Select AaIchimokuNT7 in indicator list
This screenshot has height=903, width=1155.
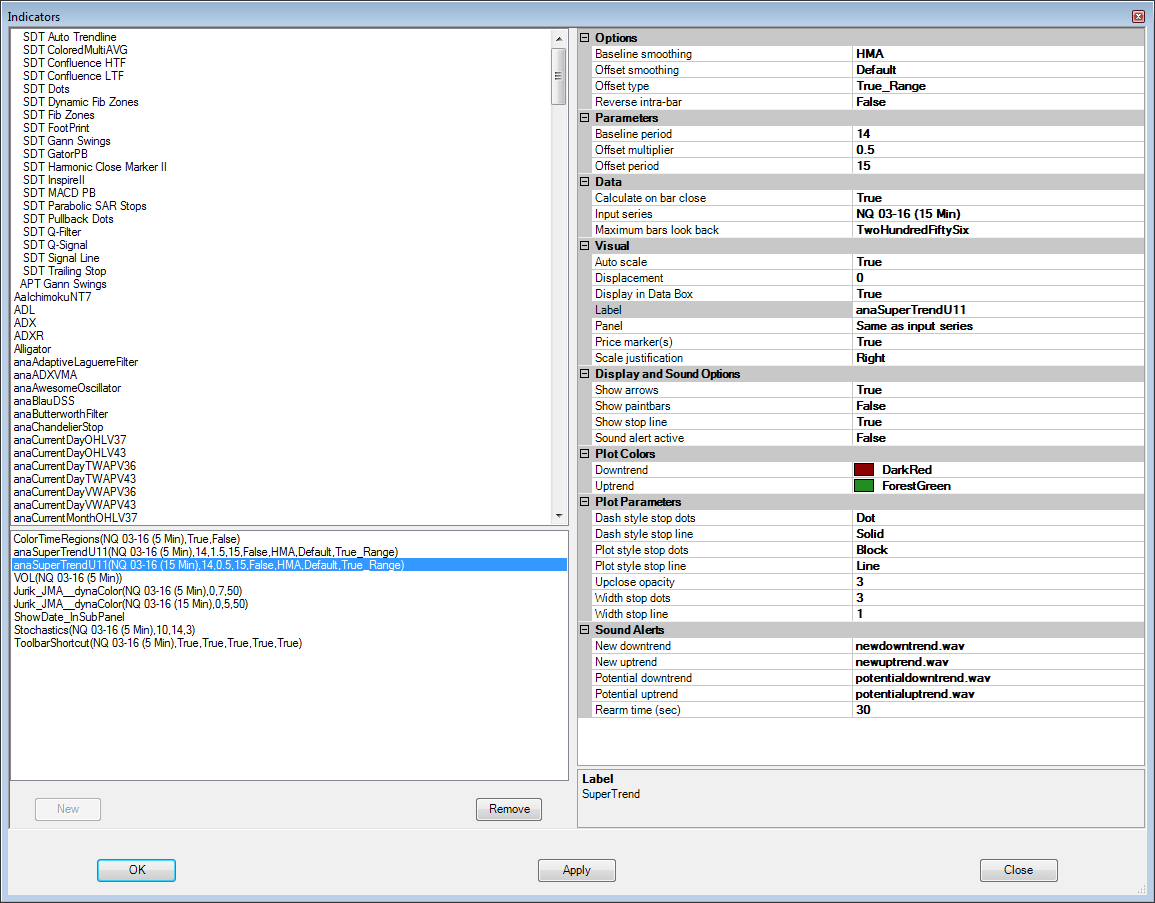(x=52, y=297)
